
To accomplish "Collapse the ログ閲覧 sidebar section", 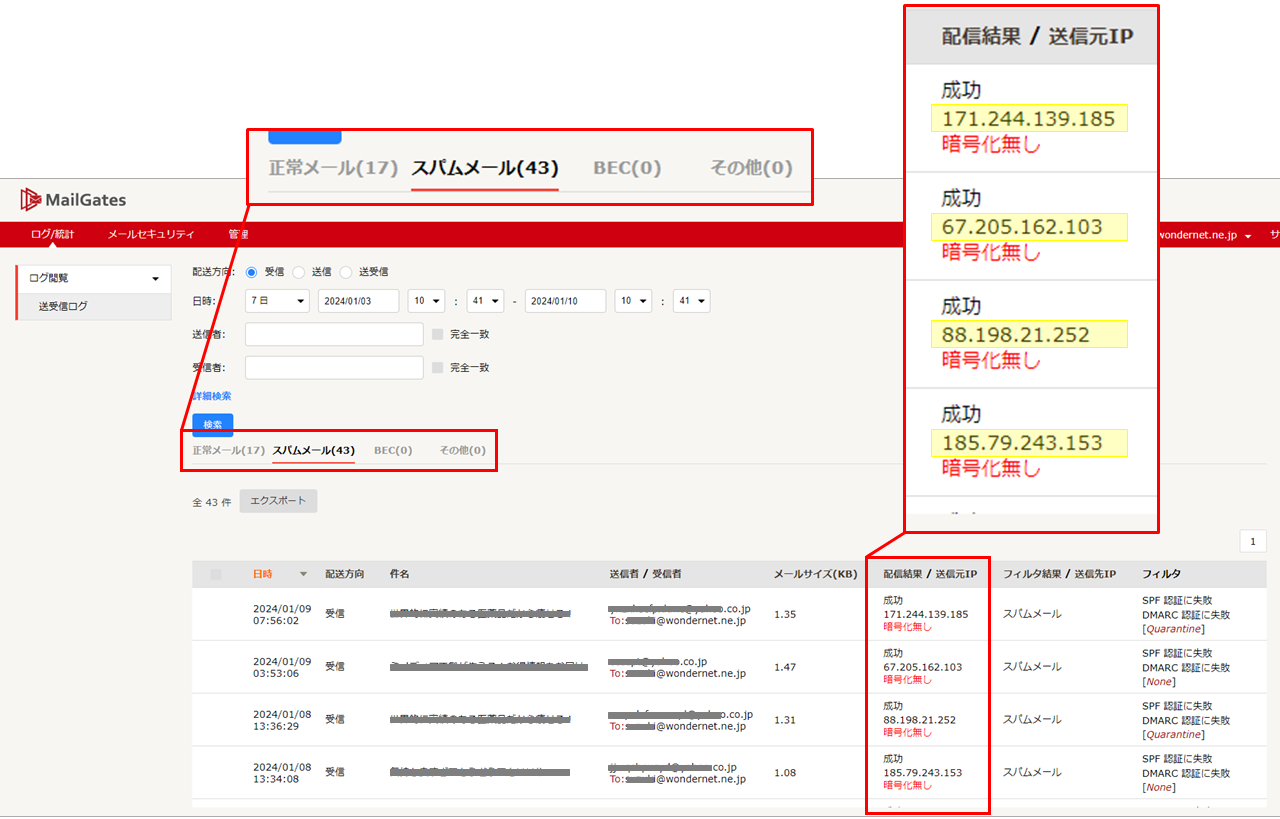I will coord(94,278).
